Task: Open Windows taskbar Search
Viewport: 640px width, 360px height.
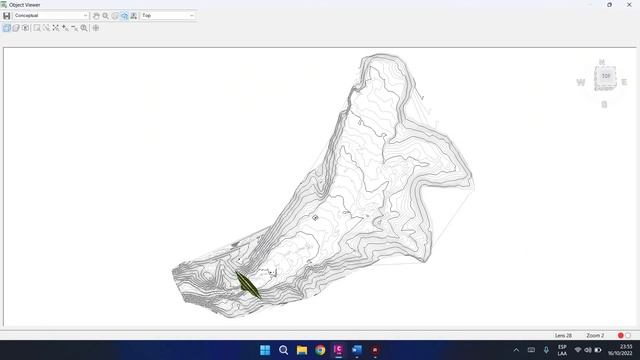Action: tap(283, 350)
